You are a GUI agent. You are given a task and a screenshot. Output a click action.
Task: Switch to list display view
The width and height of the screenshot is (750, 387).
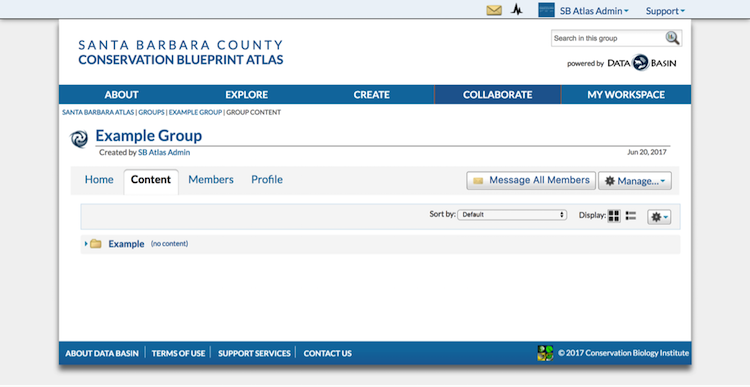pos(631,216)
